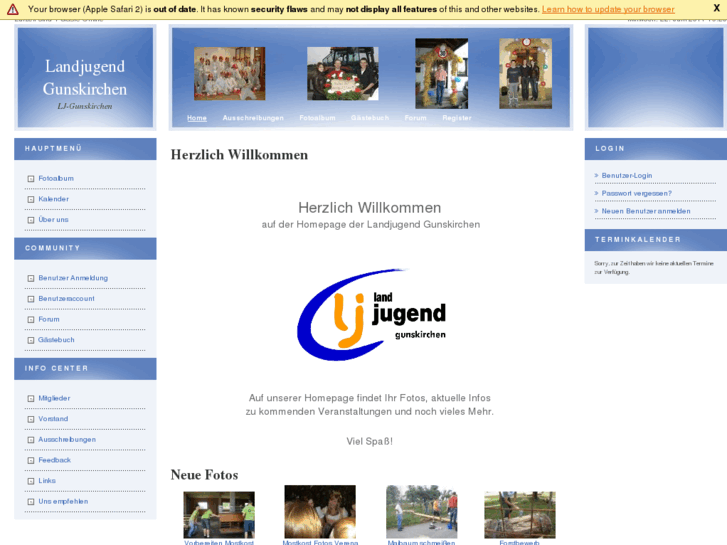
Task: Click the 'Neue Fotos' heading
Action: (204, 474)
